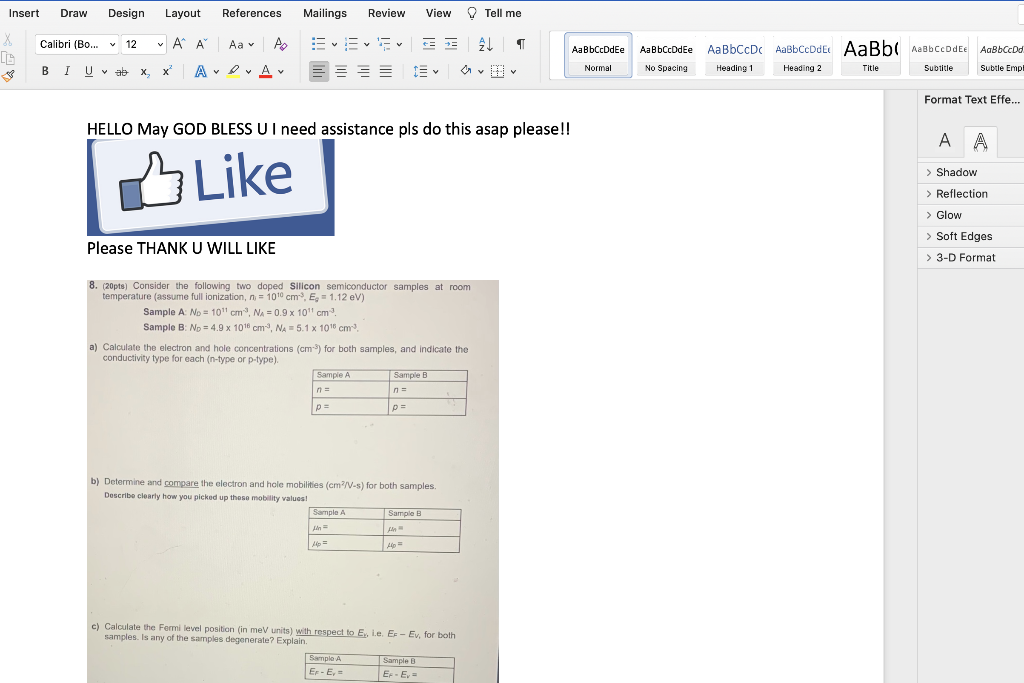This screenshot has height=683, width=1024.
Task: Toggle the Show Paragraph Marks icon
Action: (521, 44)
